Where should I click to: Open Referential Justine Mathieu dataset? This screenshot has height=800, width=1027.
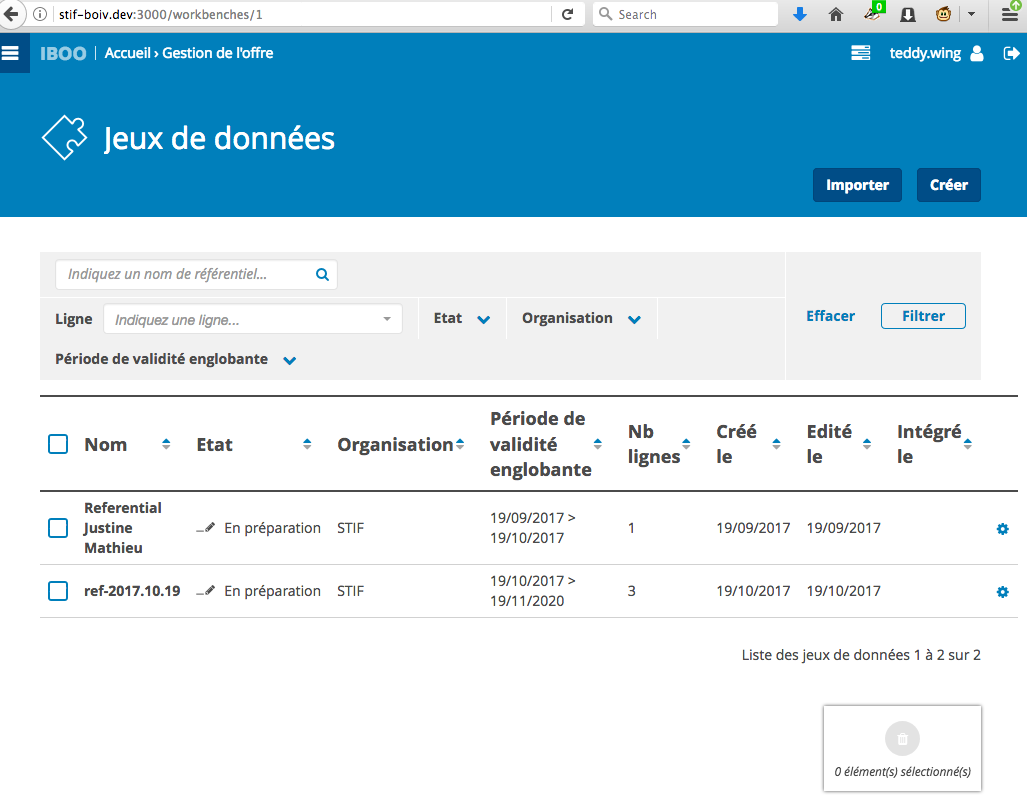tap(122, 528)
